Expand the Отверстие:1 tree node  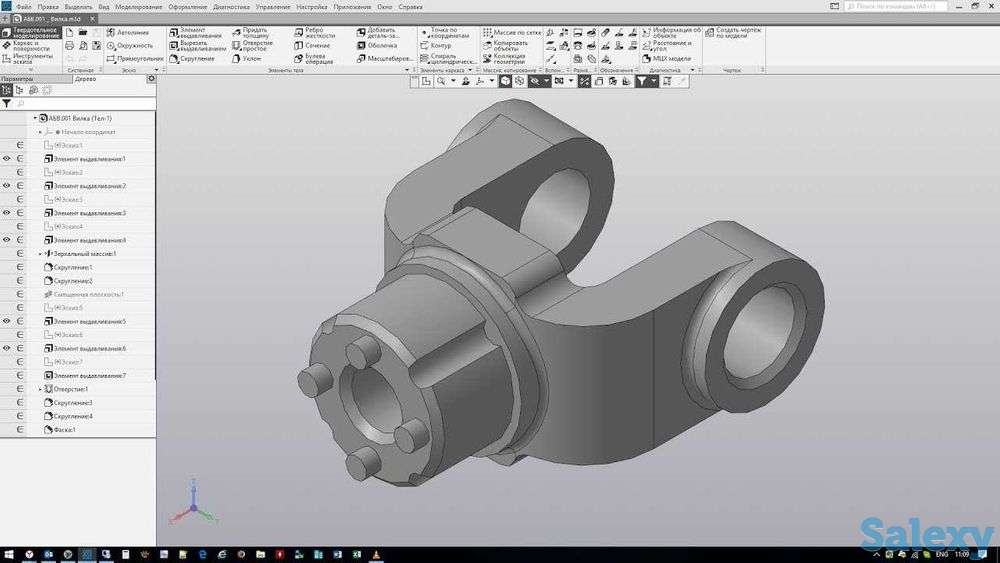[40, 389]
